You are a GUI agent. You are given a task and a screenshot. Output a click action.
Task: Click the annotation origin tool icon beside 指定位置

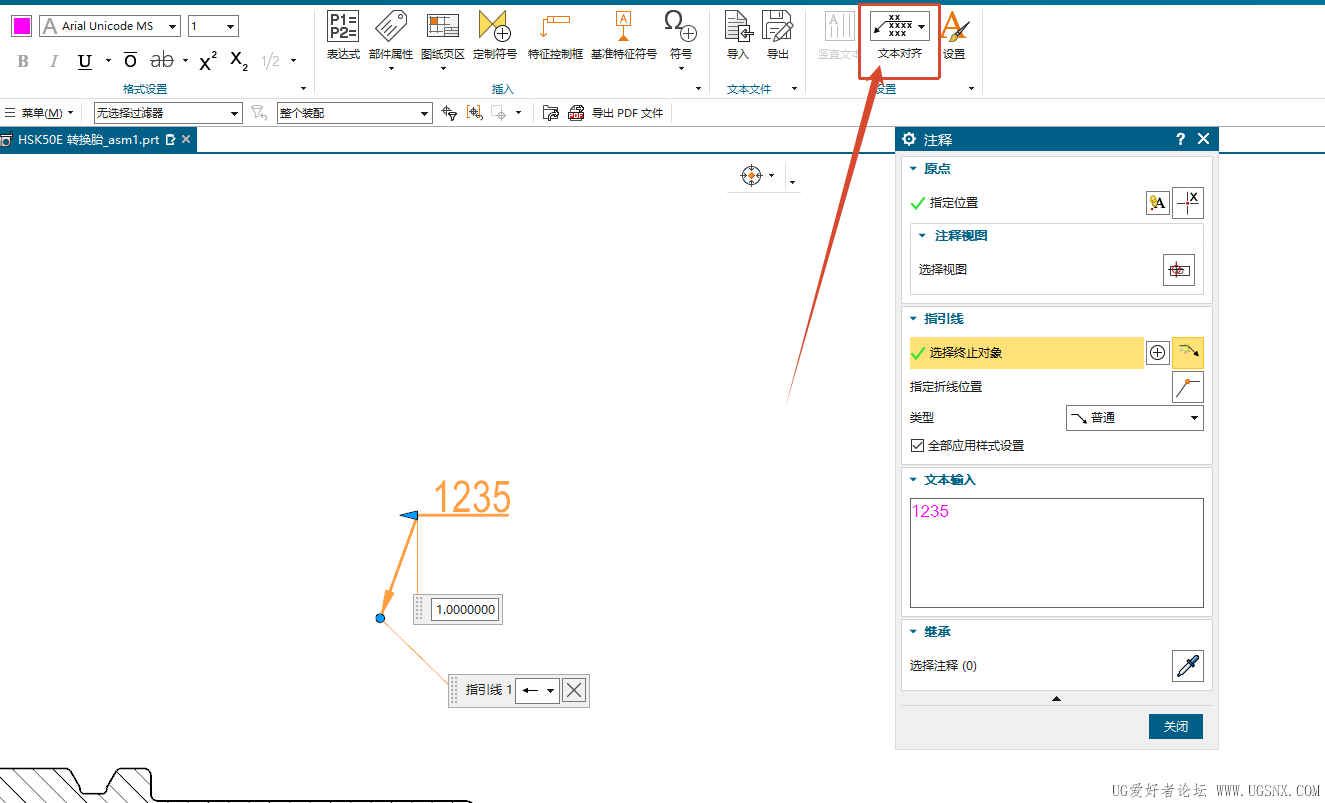pos(1157,203)
